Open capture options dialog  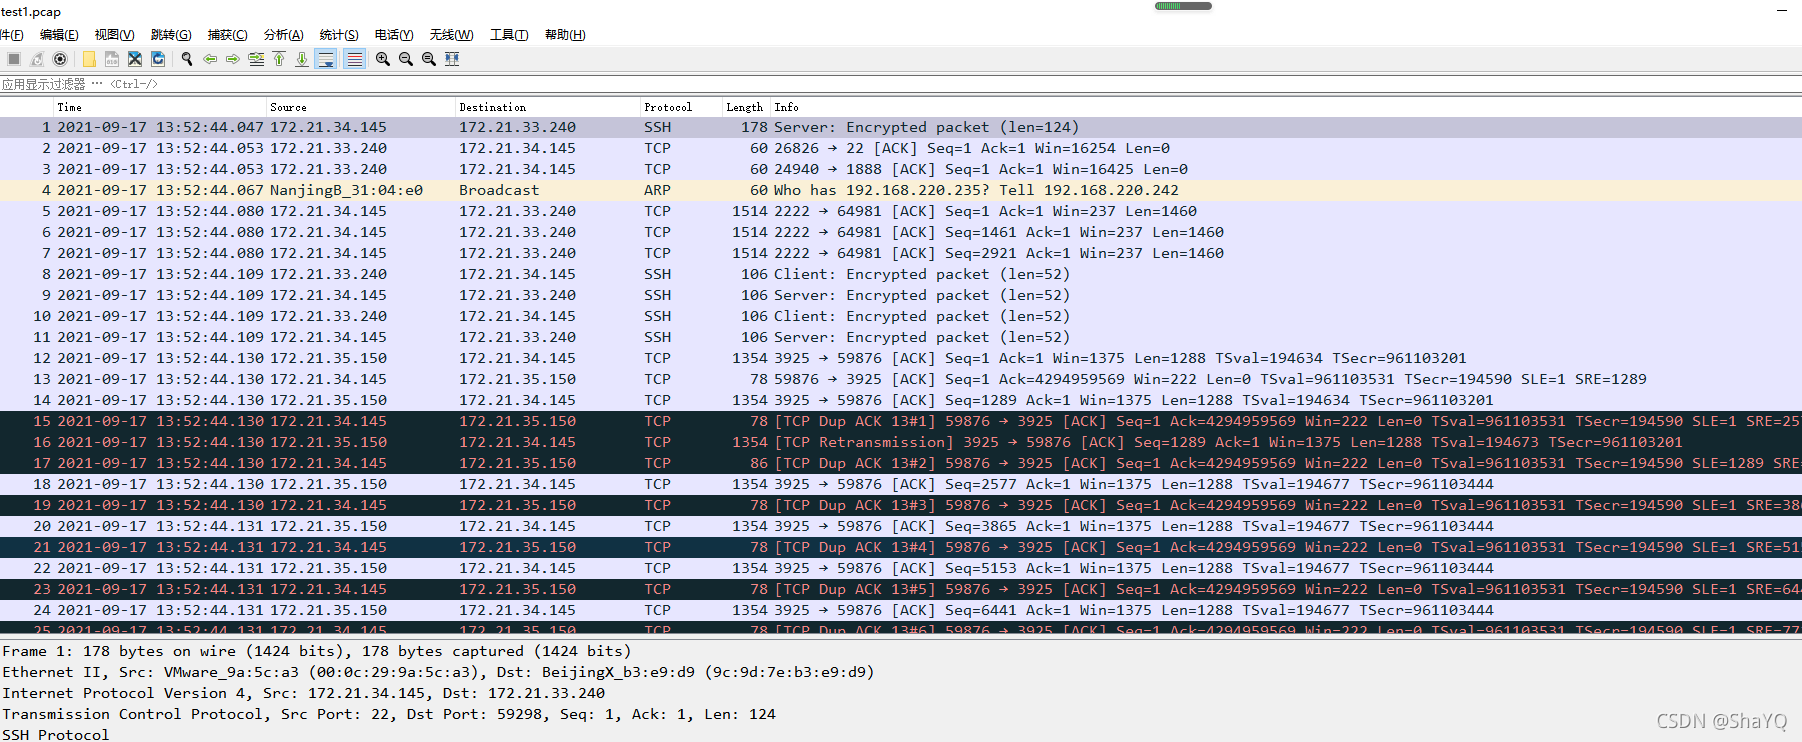[60, 59]
